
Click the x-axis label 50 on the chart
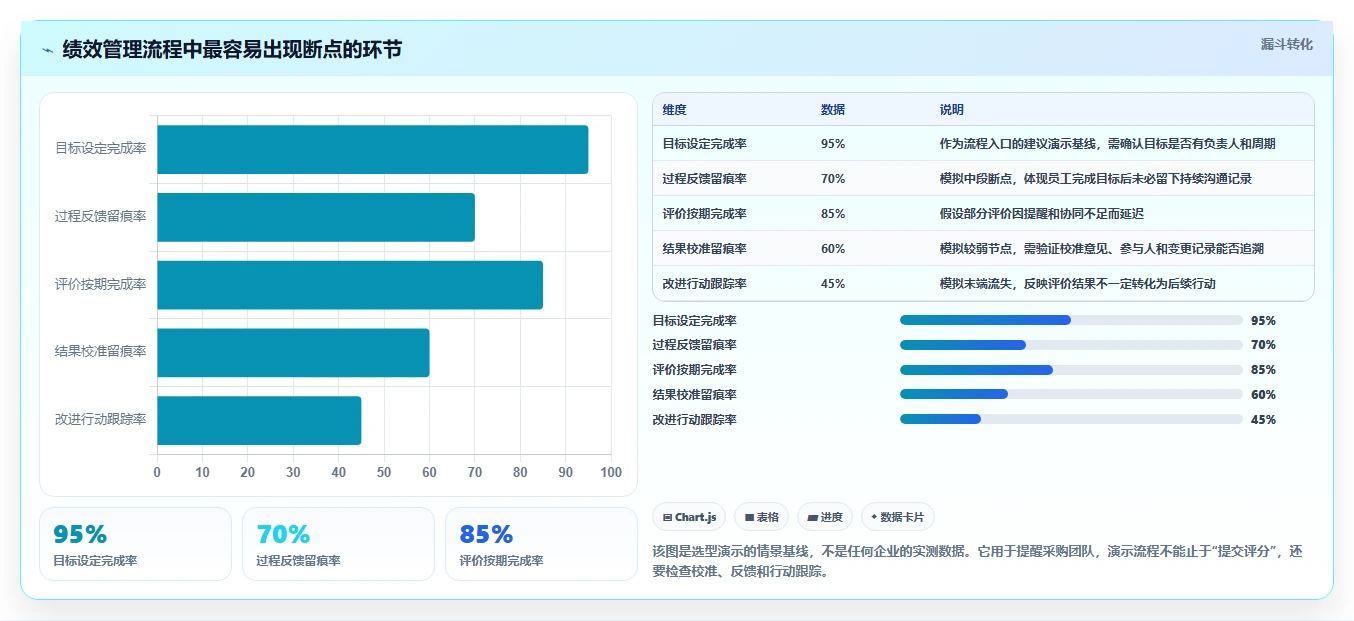pyautogui.click(x=384, y=472)
